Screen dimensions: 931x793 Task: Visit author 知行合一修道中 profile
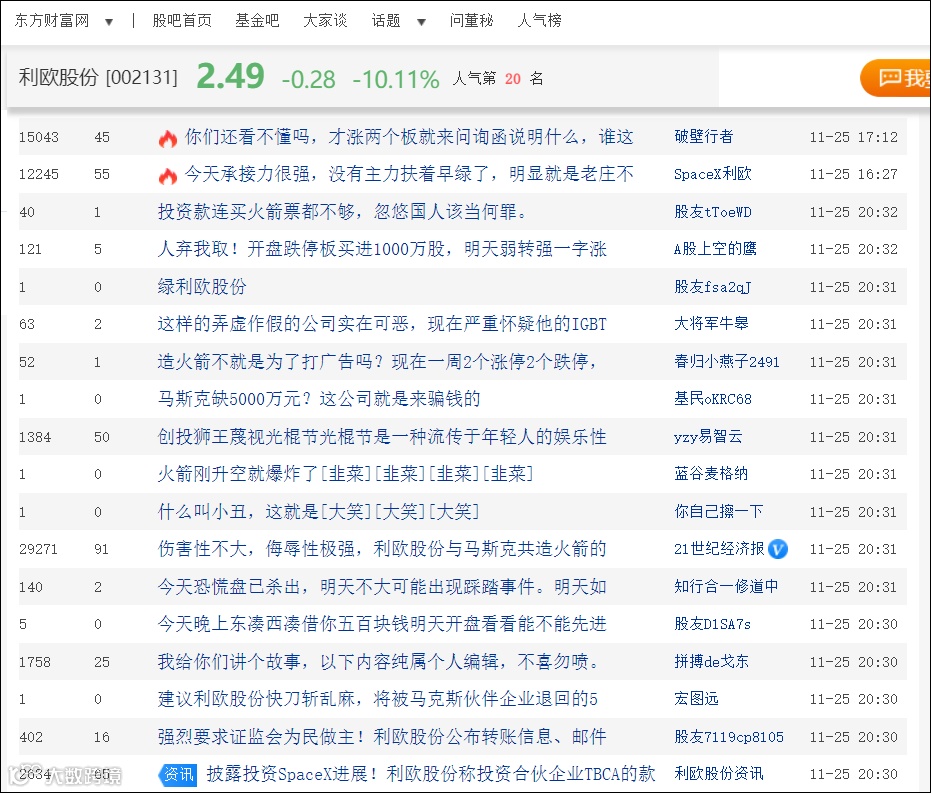pos(726,586)
